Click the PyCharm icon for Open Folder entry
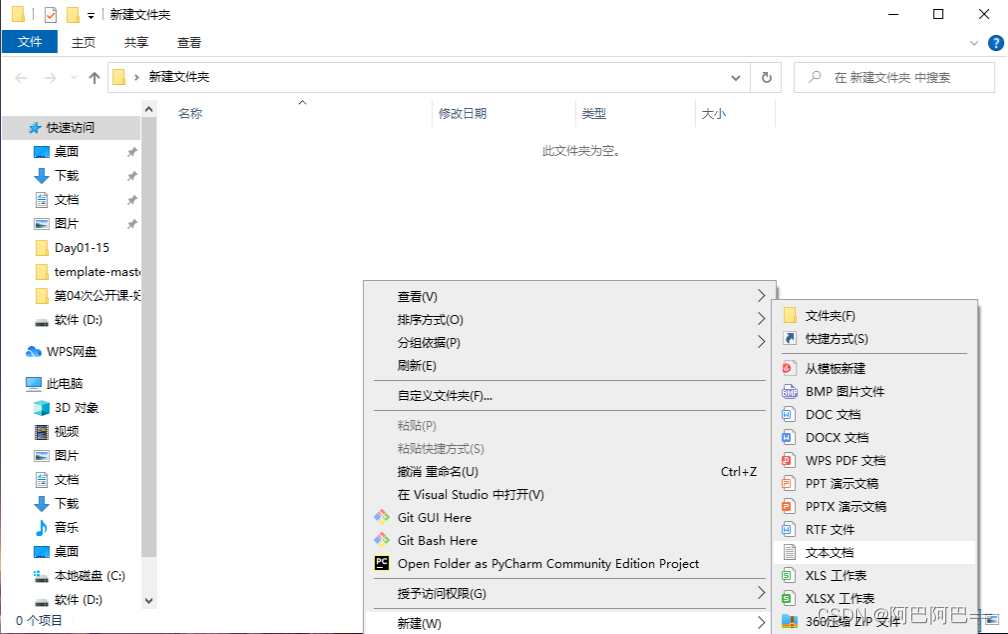The width and height of the screenshot is (1008, 634). tap(382, 563)
